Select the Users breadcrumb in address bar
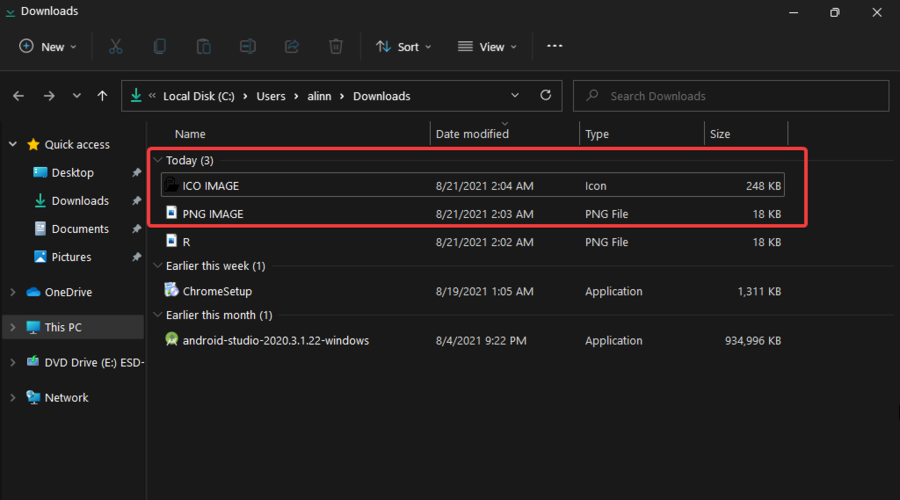The height and width of the screenshot is (500, 900). [x=270, y=96]
